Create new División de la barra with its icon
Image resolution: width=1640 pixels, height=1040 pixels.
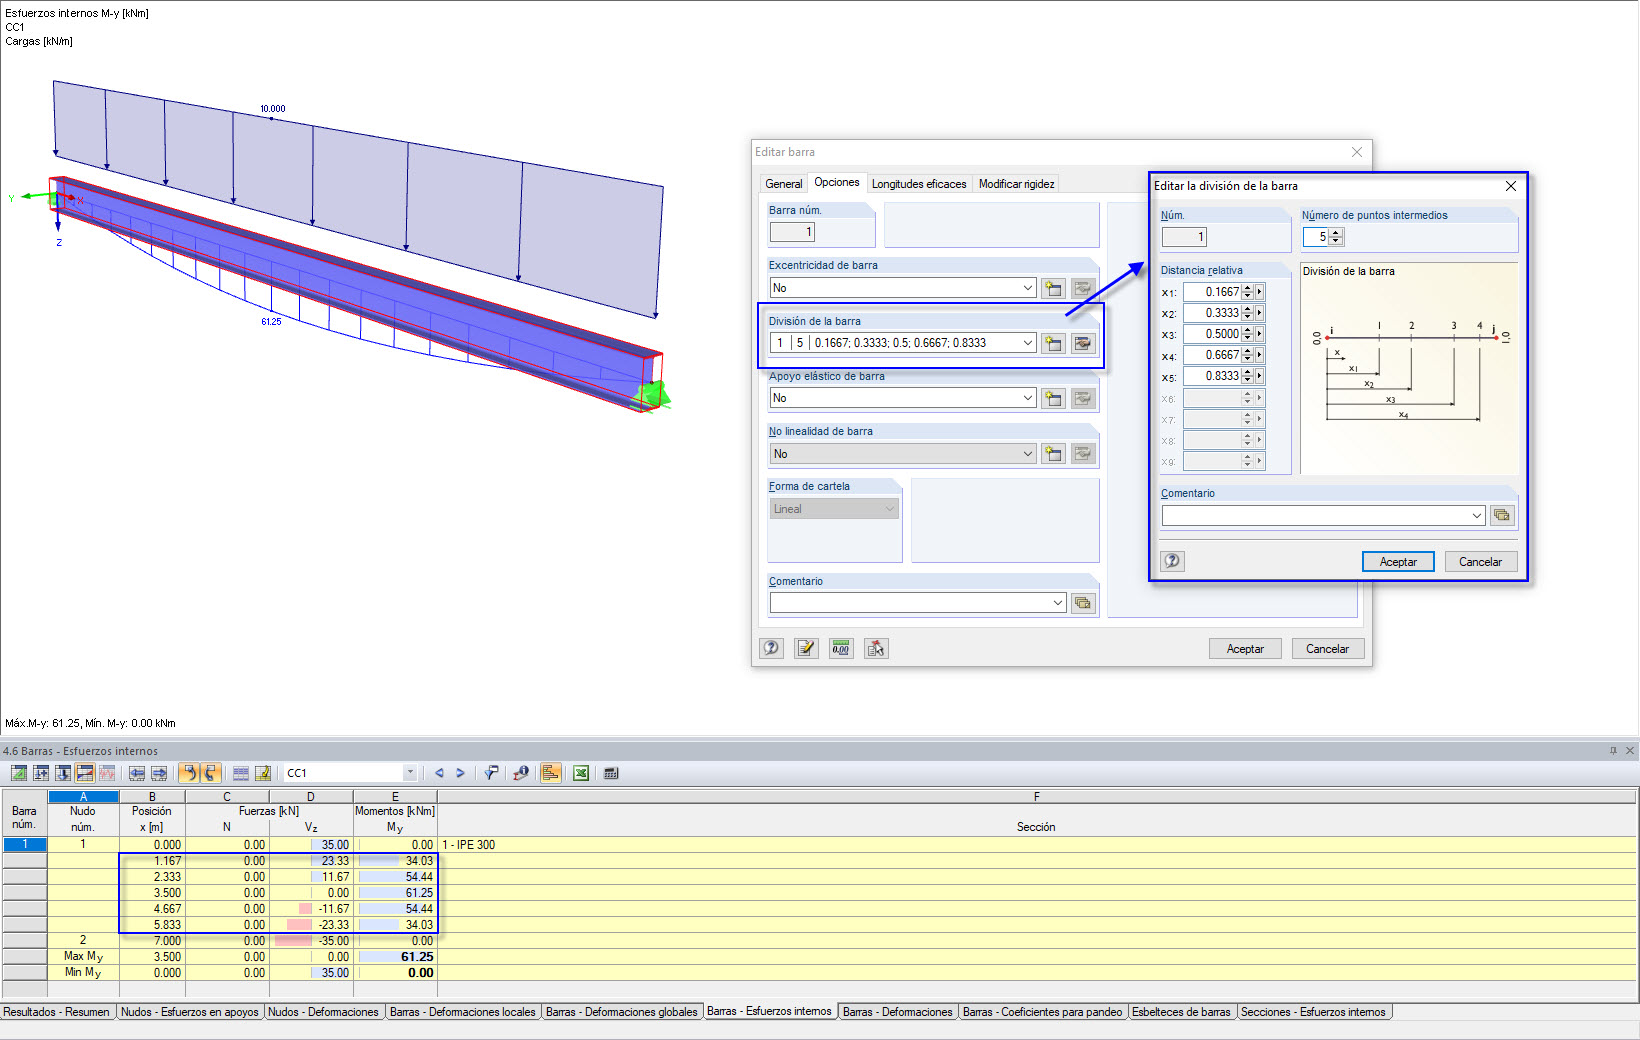pyautogui.click(x=1053, y=343)
